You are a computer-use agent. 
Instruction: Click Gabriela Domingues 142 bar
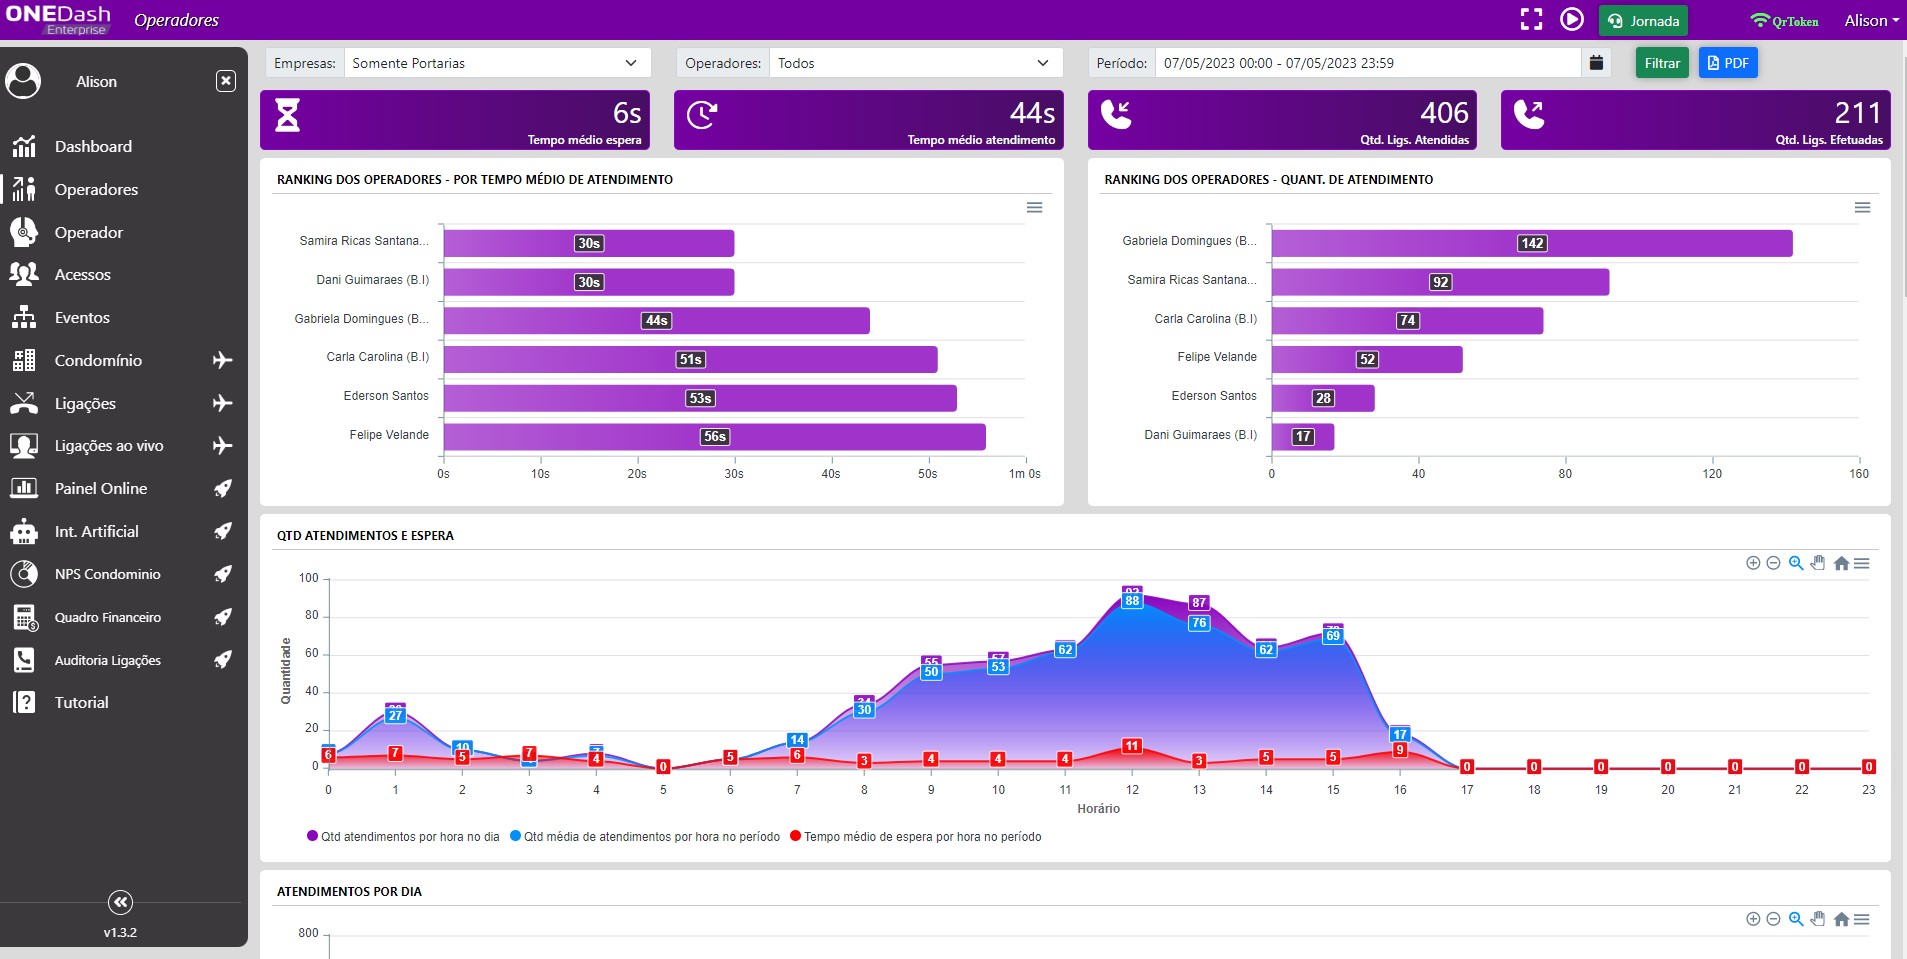1531,243
